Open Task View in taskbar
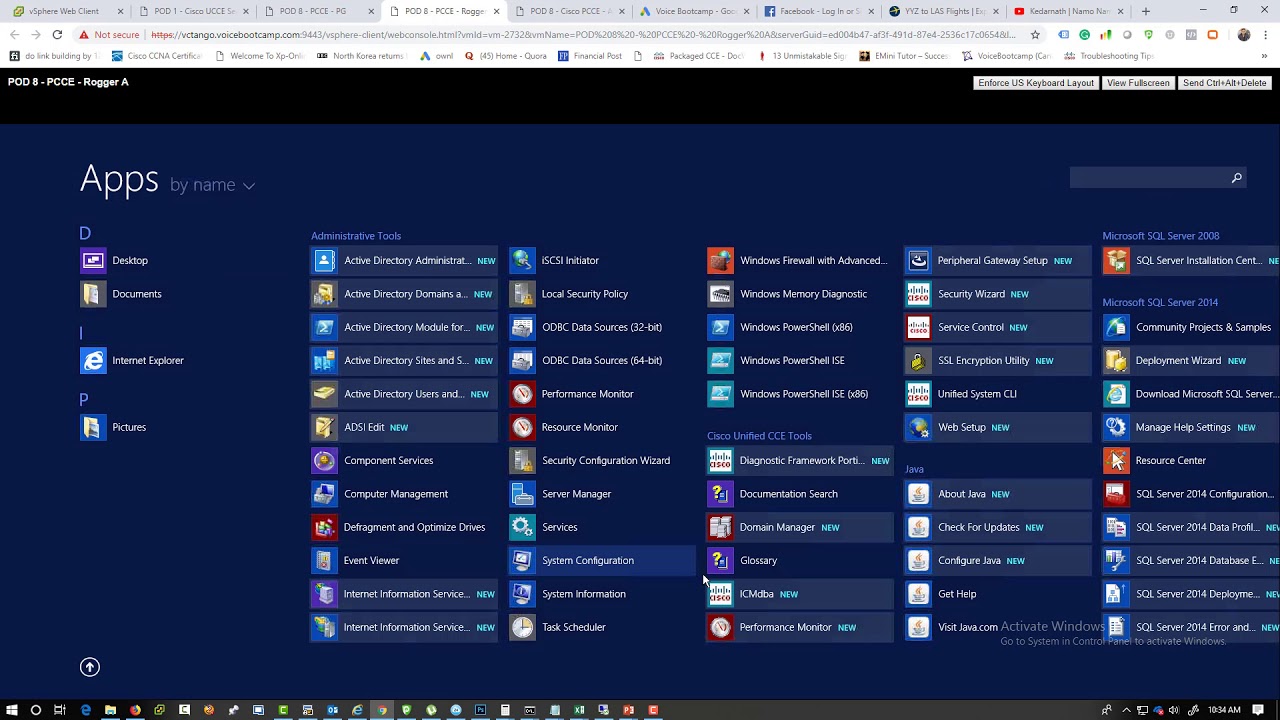The image size is (1280, 720). (x=60, y=710)
